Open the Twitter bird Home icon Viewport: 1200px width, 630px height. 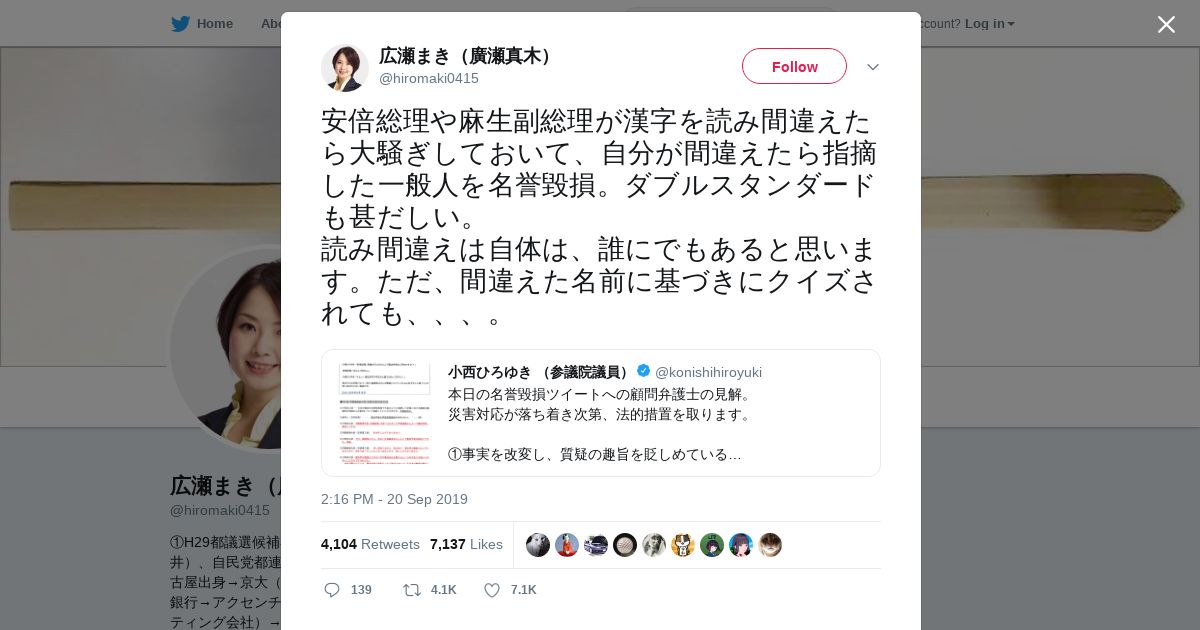point(180,23)
